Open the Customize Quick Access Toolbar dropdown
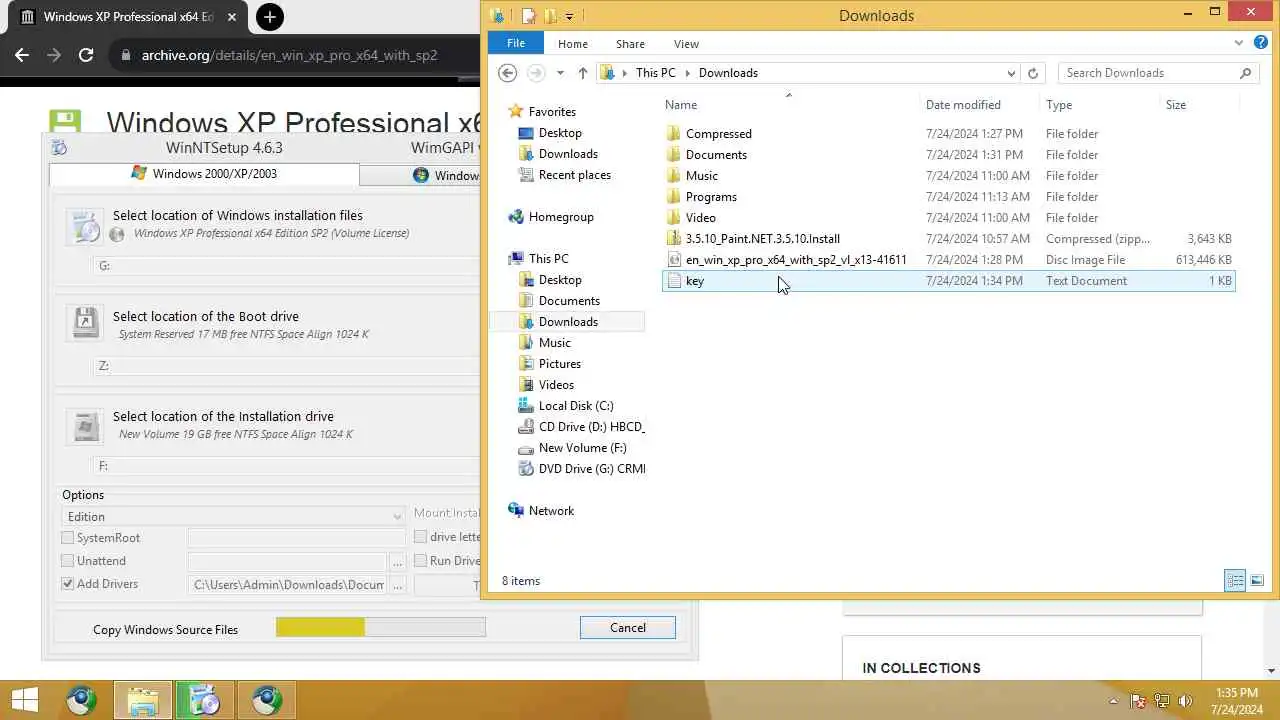The width and height of the screenshot is (1280, 720). coord(569,15)
